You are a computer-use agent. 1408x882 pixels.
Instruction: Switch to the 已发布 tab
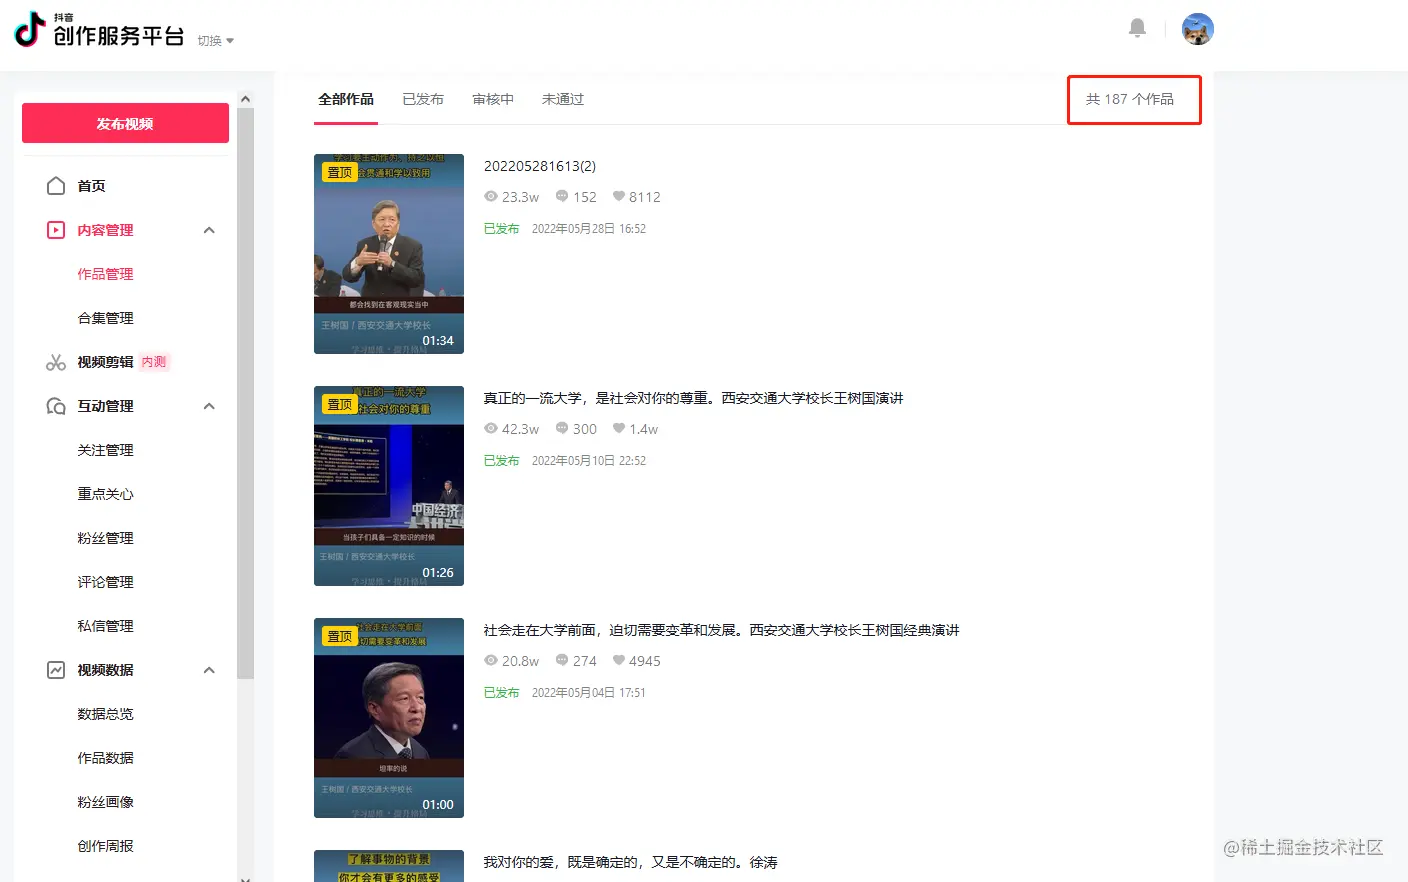[423, 99]
